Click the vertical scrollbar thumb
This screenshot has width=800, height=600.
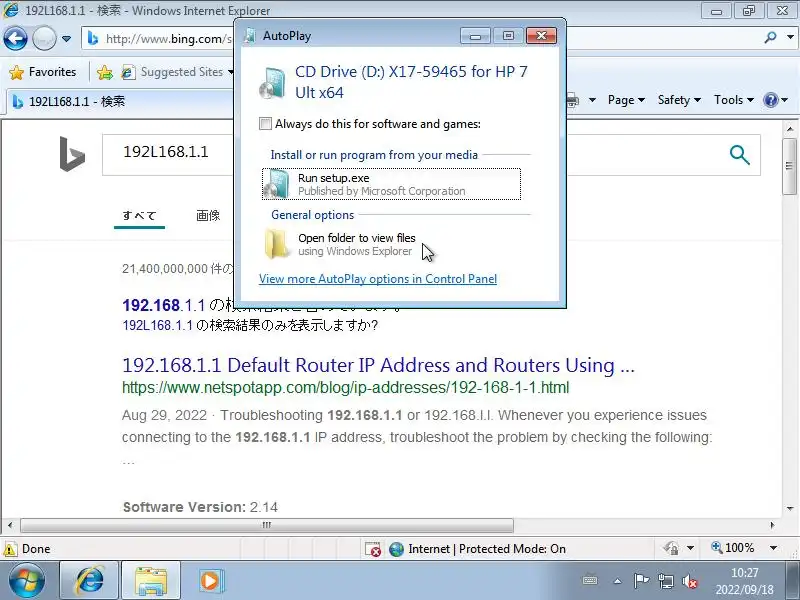(x=789, y=165)
